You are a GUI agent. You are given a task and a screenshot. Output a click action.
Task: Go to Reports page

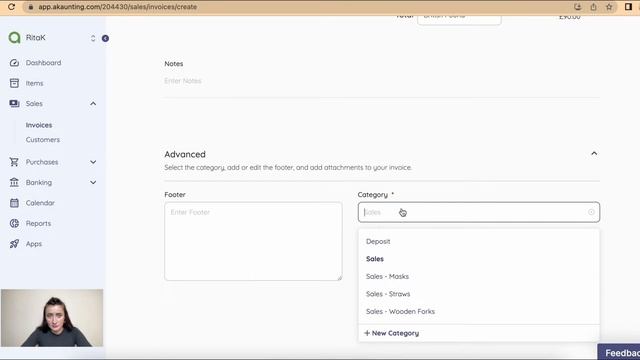coord(38,224)
